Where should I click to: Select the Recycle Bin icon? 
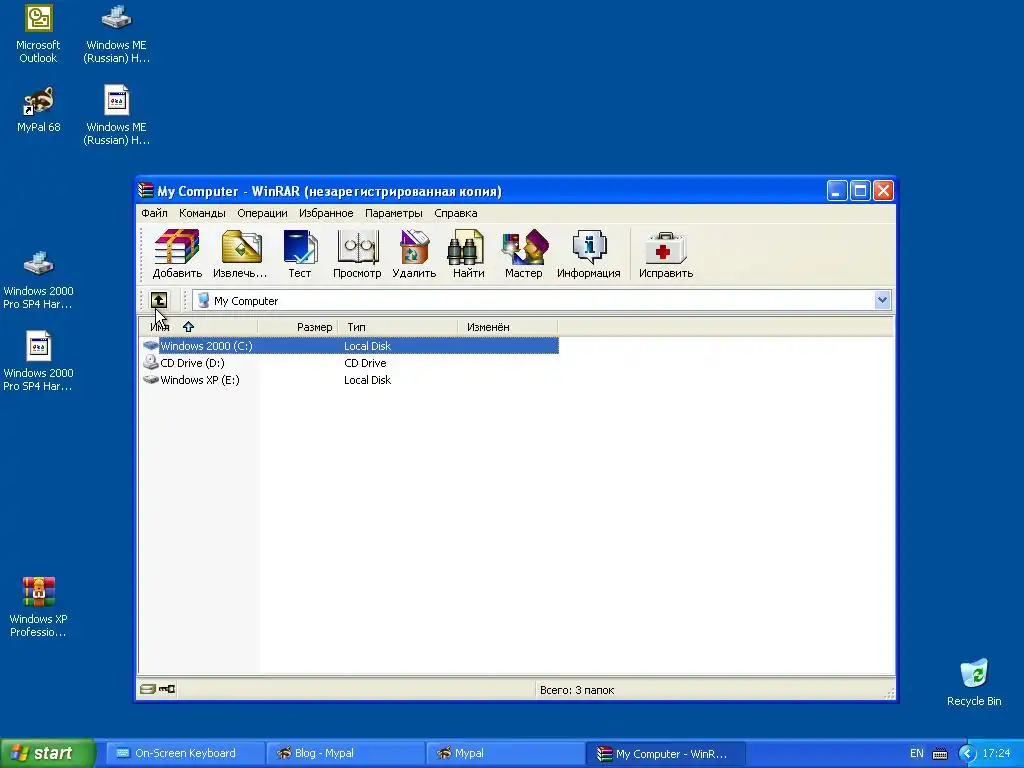click(x=974, y=683)
